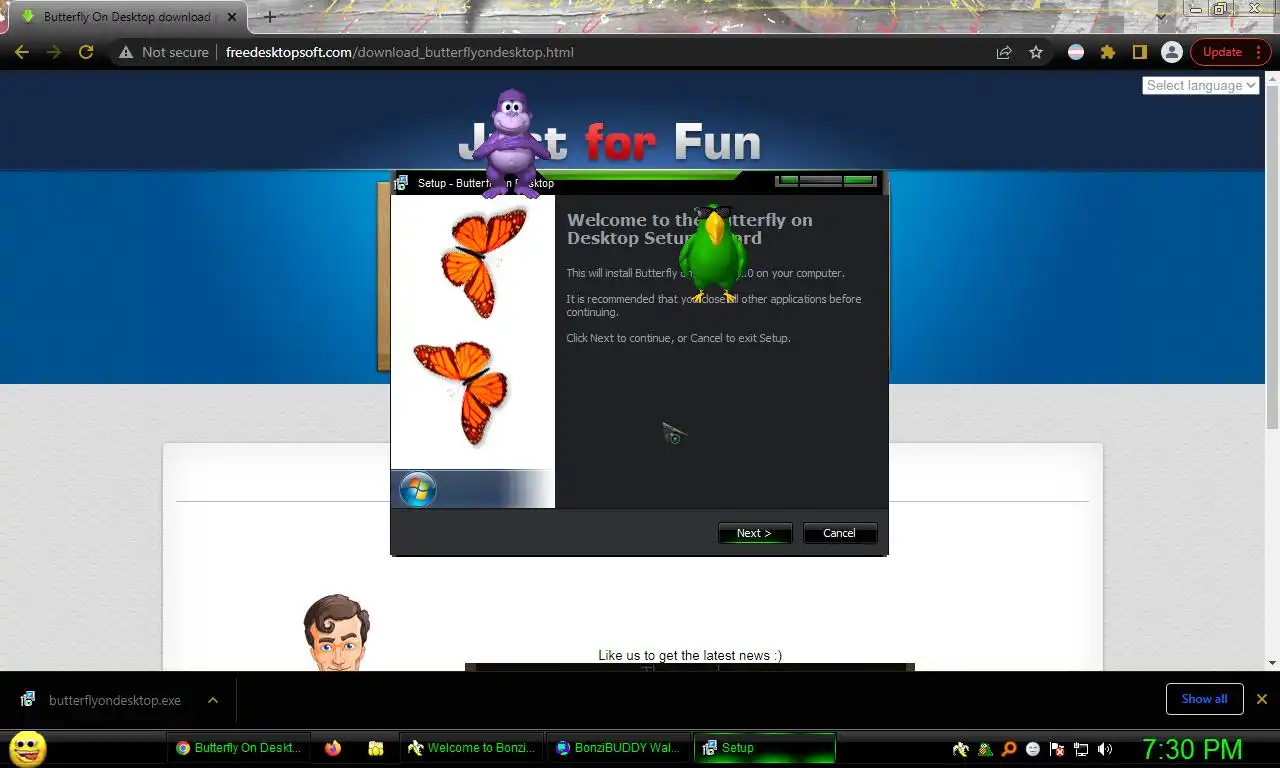Open the Select language dropdown

(1200, 85)
